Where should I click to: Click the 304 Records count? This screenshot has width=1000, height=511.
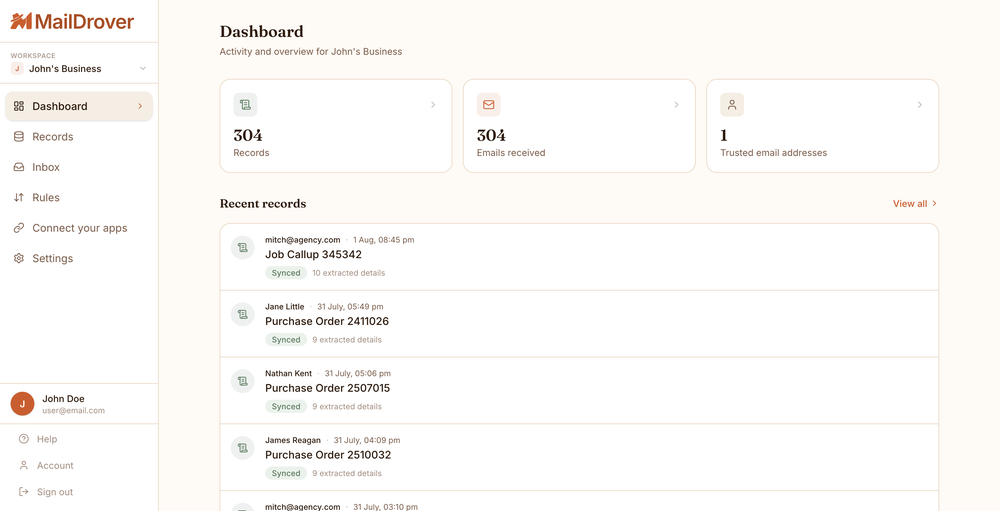tap(247, 135)
